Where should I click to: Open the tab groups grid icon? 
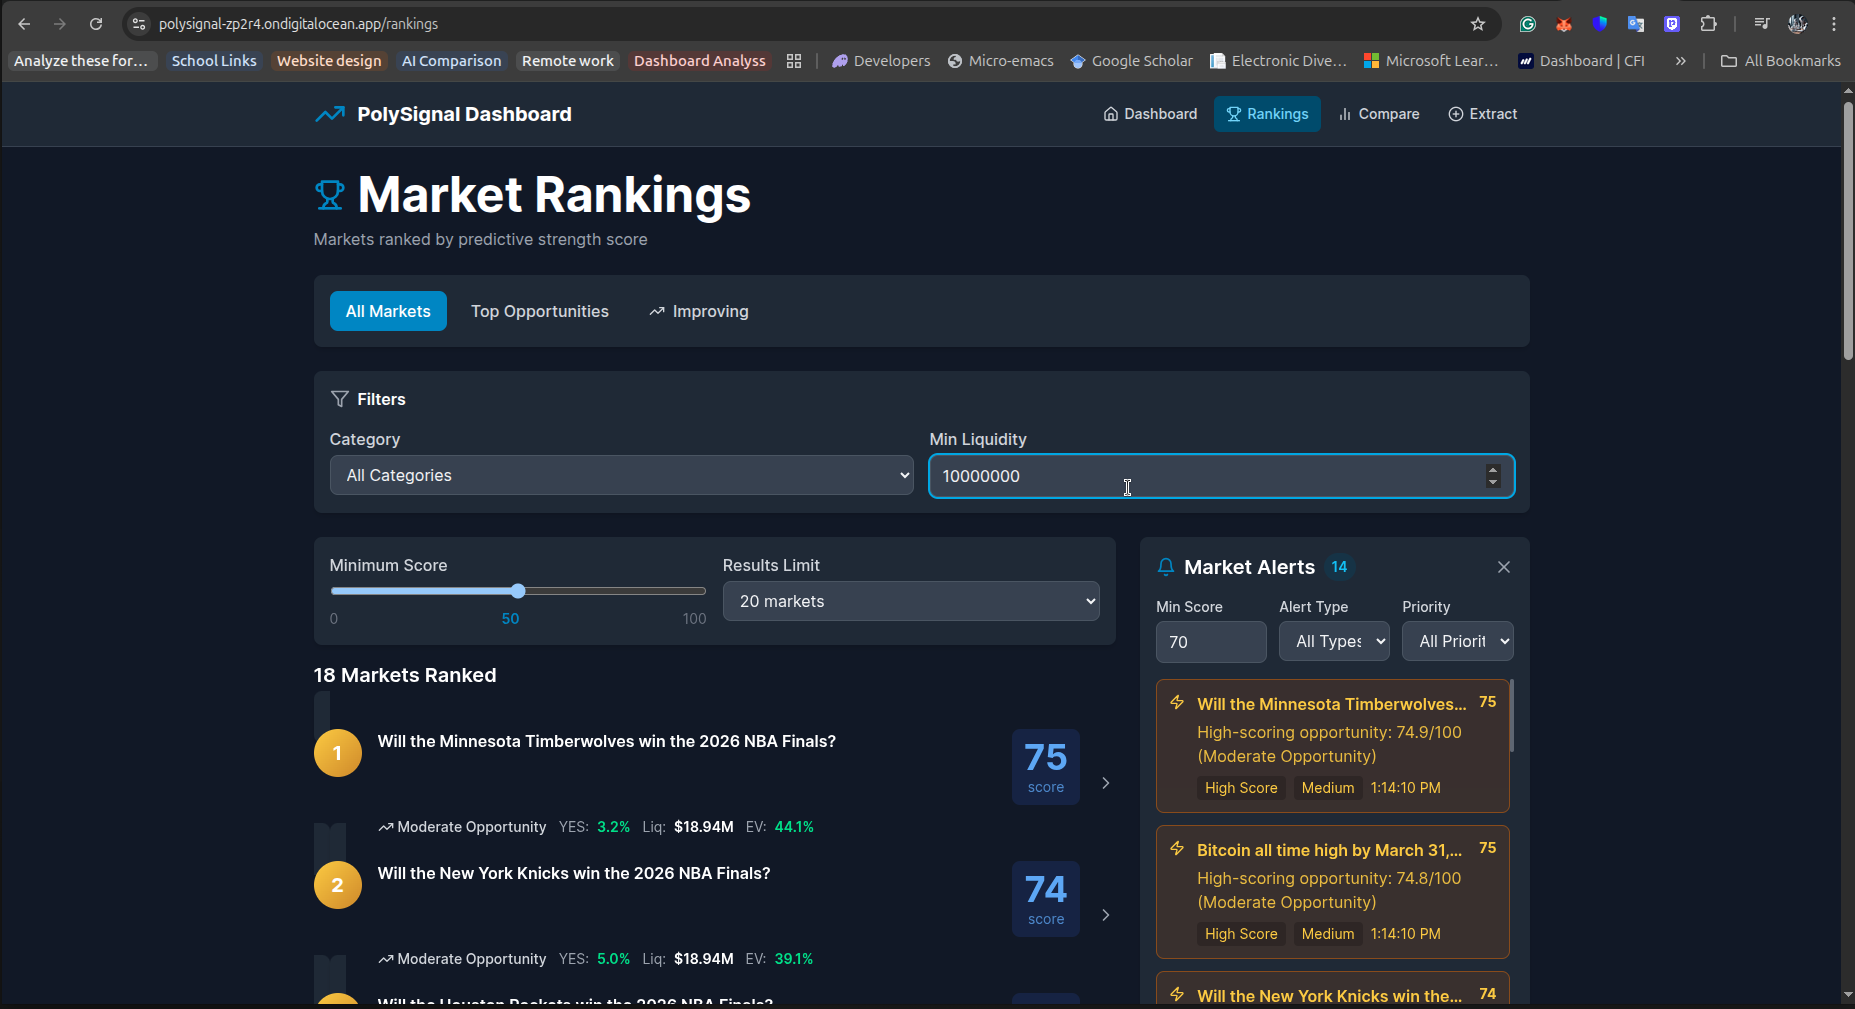click(x=794, y=61)
